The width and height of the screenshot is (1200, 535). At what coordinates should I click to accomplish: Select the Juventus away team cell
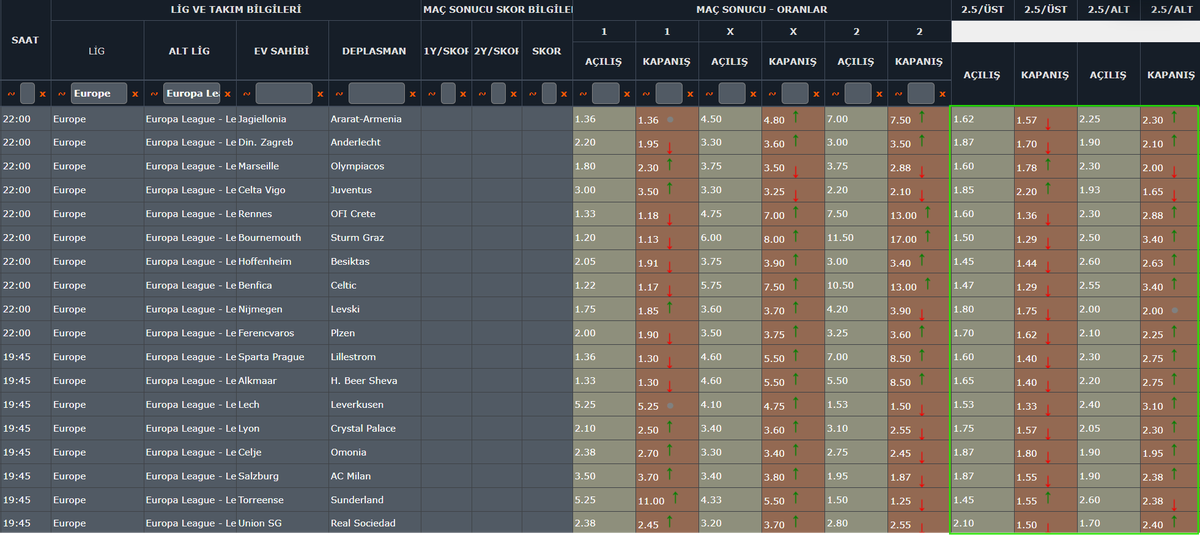(x=375, y=190)
